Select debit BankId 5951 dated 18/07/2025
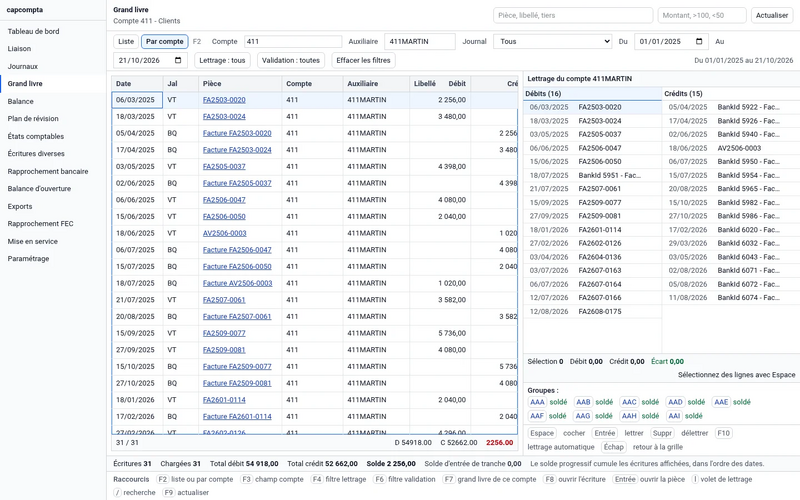The width and height of the screenshot is (800, 500). click(x=592, y=175)
